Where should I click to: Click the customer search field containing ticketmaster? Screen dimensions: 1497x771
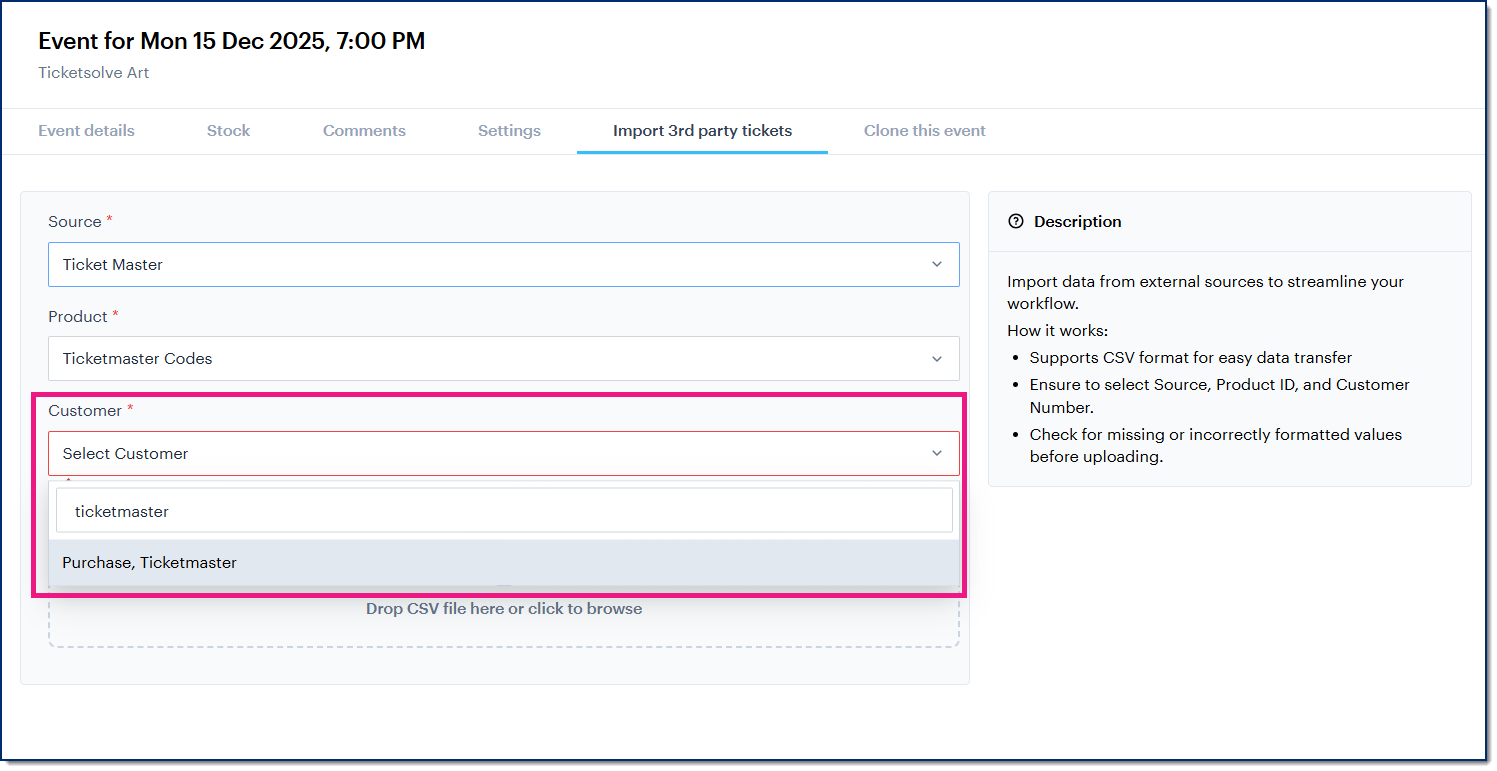pyautogui.click(x=504, y=511)
